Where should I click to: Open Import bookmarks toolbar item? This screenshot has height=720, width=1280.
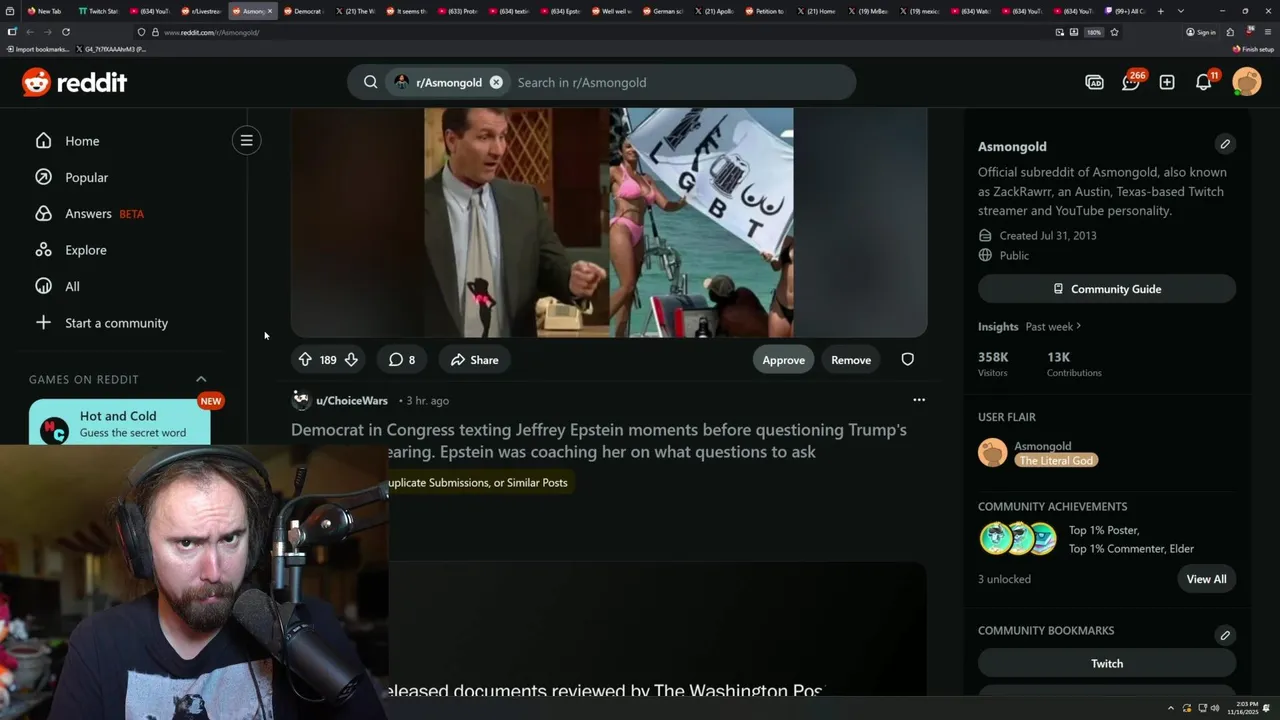(38, 49)
